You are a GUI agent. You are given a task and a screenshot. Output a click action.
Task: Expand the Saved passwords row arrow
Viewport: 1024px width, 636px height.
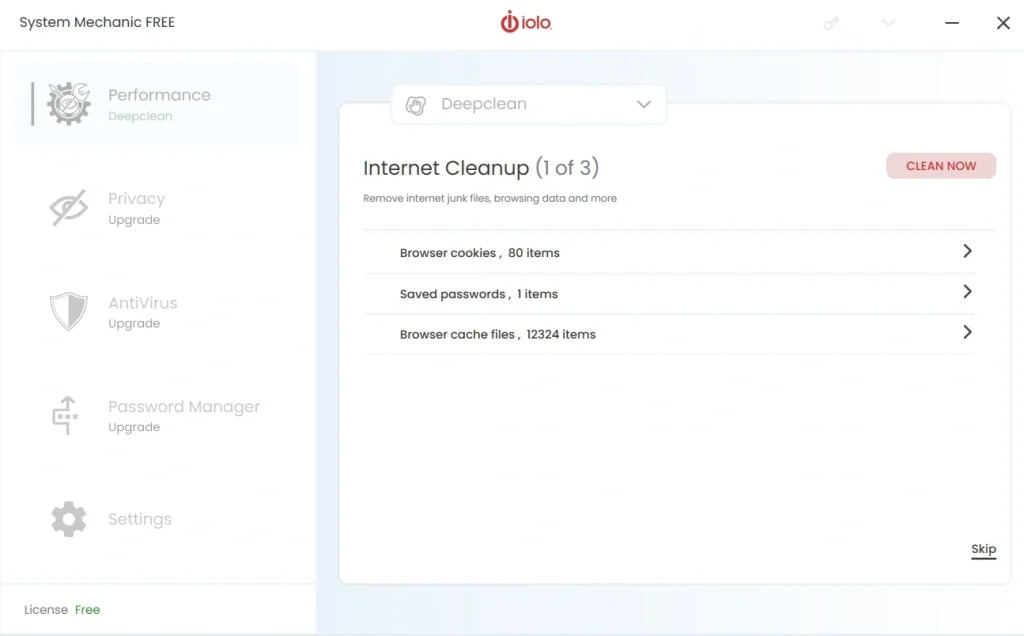click(967, 291)
